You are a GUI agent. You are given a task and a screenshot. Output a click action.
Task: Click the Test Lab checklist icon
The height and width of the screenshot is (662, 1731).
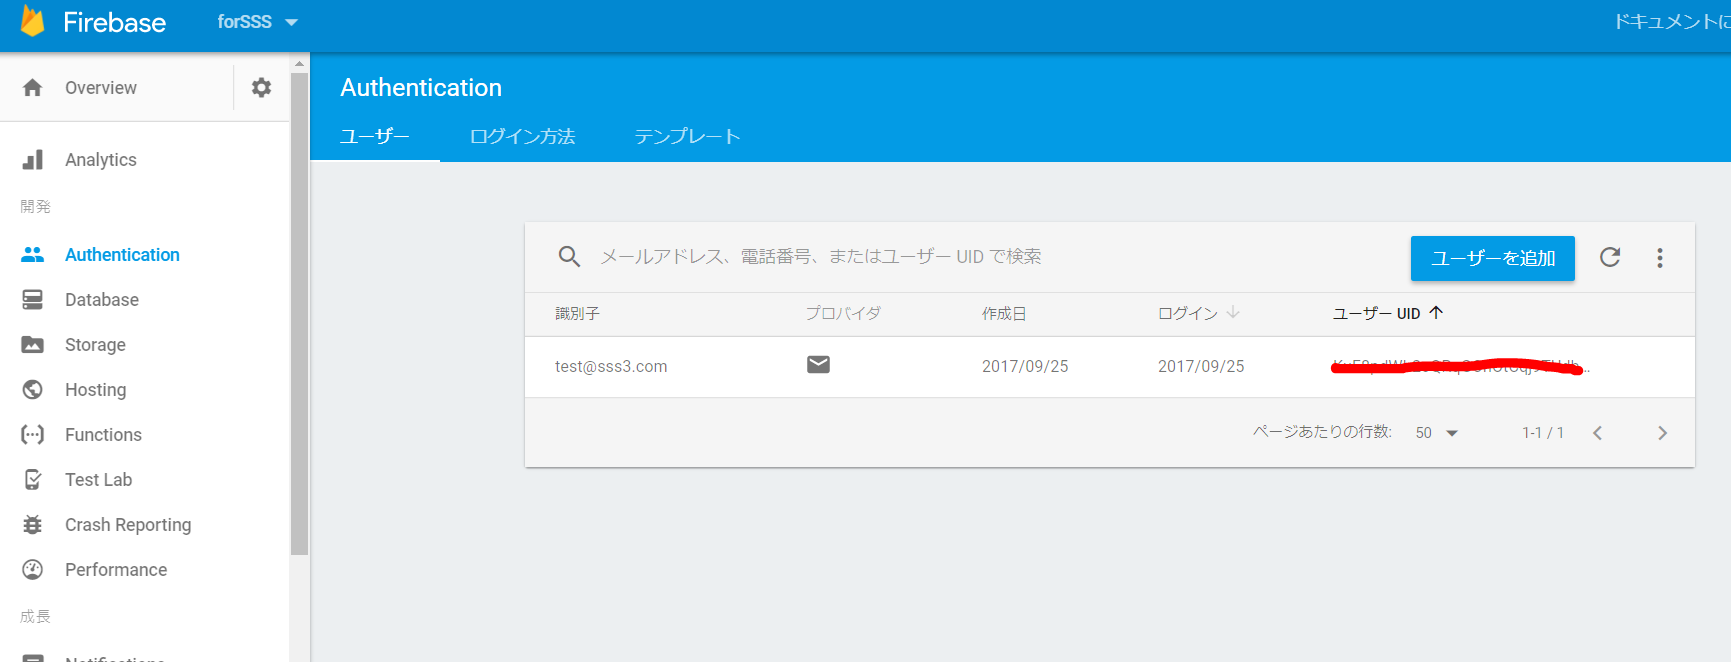pyautogui.click(x=33, y=480)
